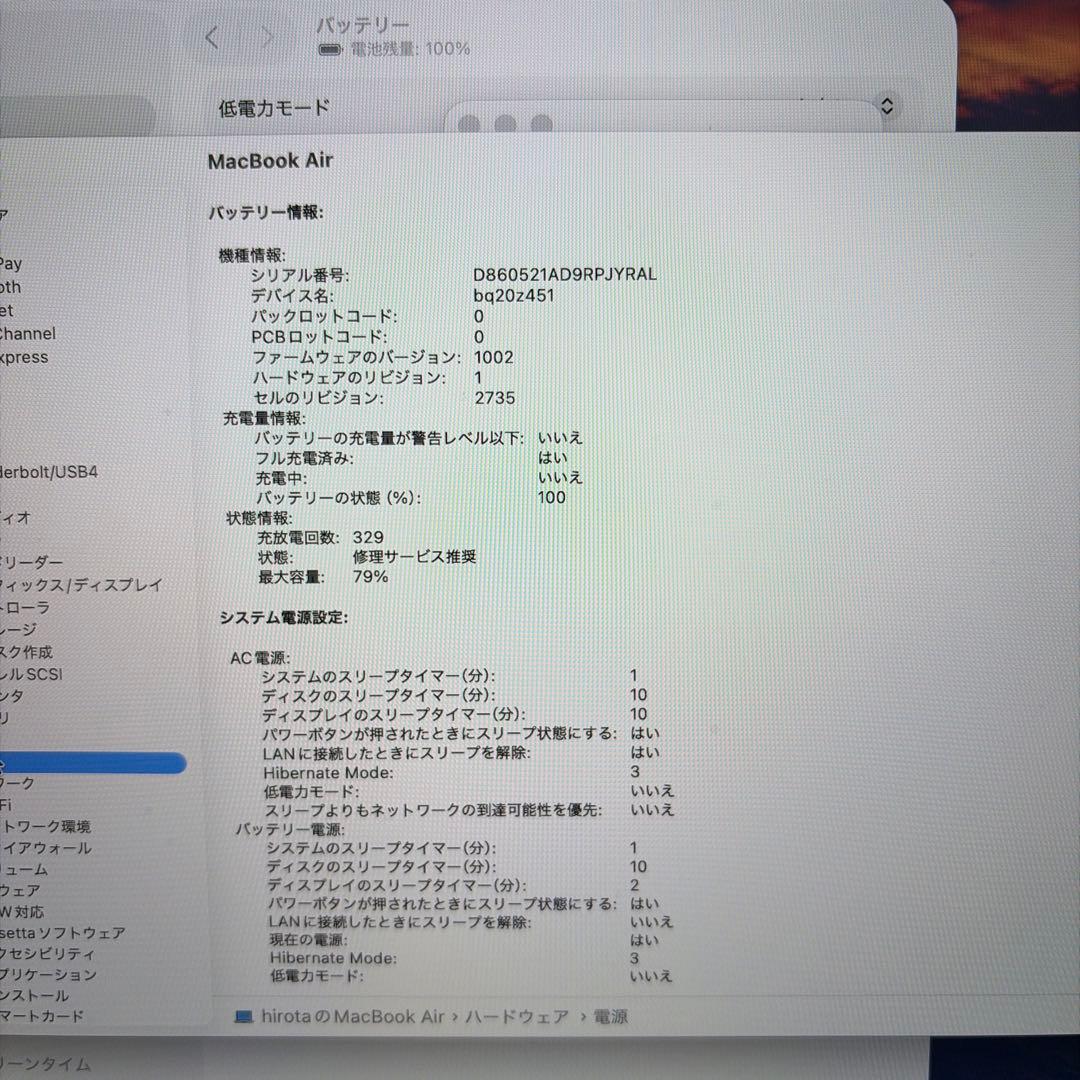Click cell revision value 2735

point(495,398)
